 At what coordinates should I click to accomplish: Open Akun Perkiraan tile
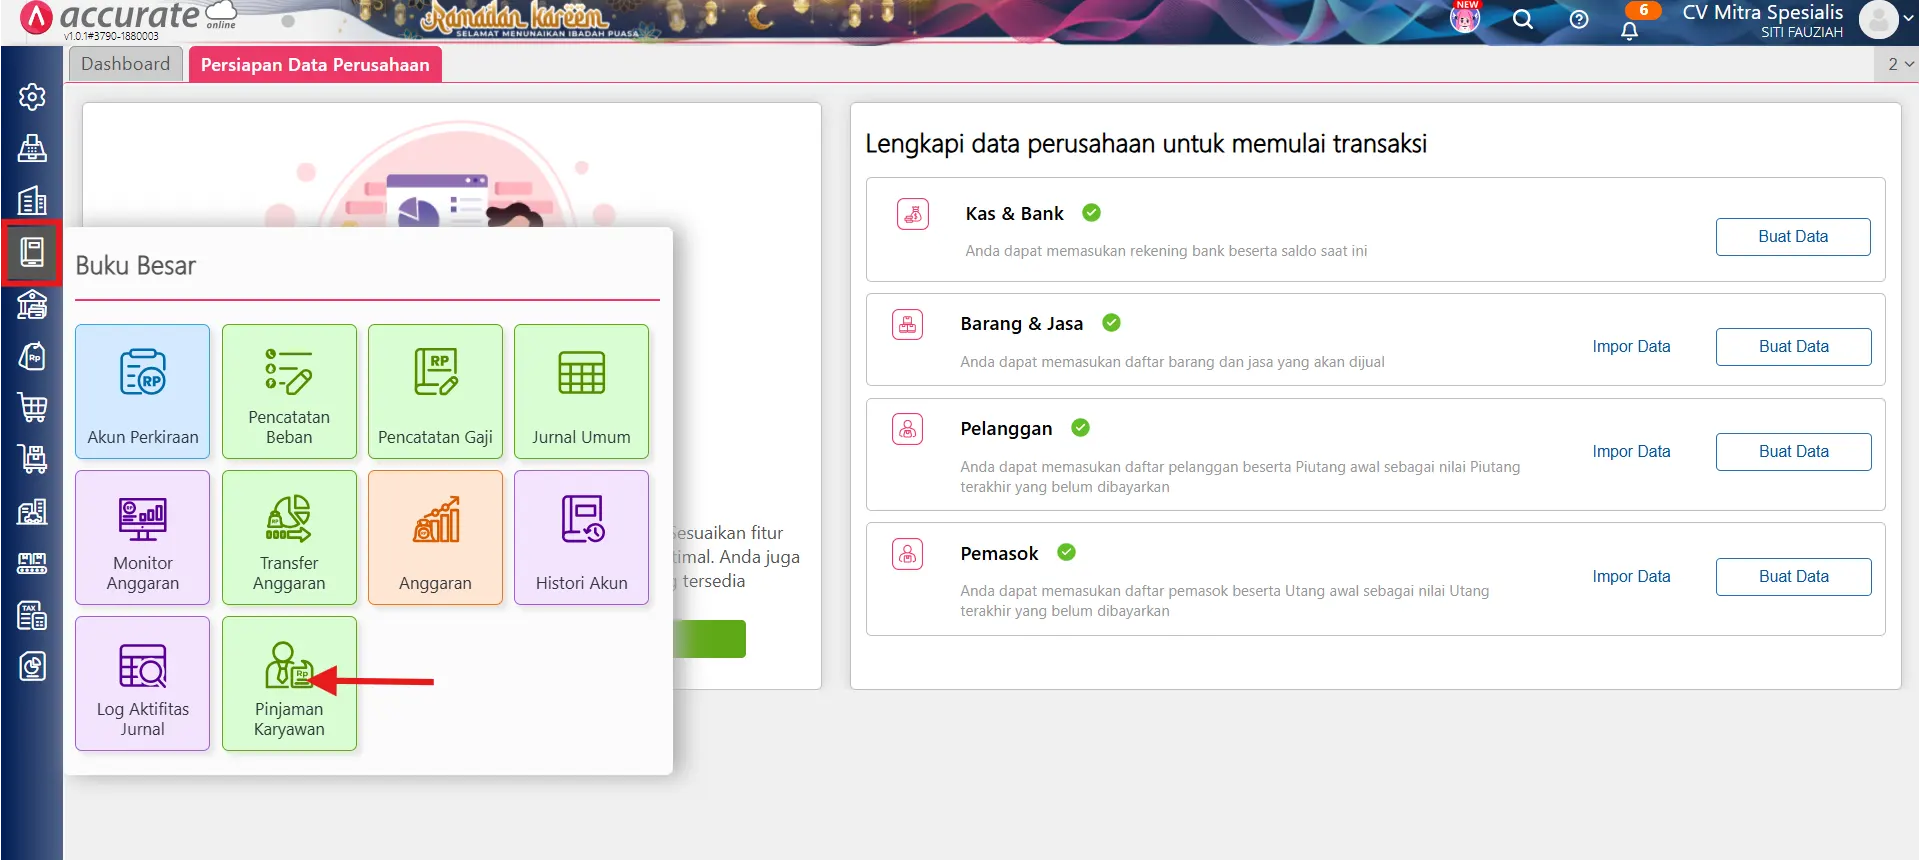pos(143,391)
